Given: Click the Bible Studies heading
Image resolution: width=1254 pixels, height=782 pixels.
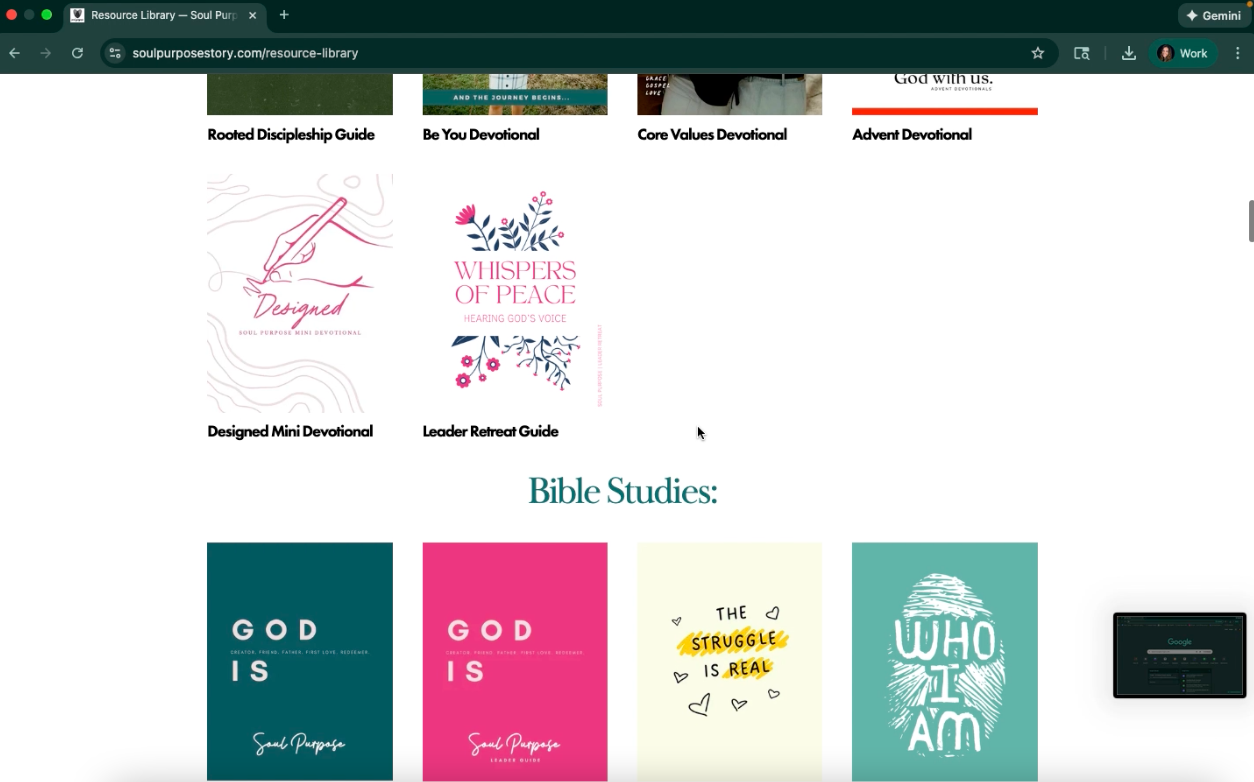Looking at the screenshot, I should pos(622,491).
